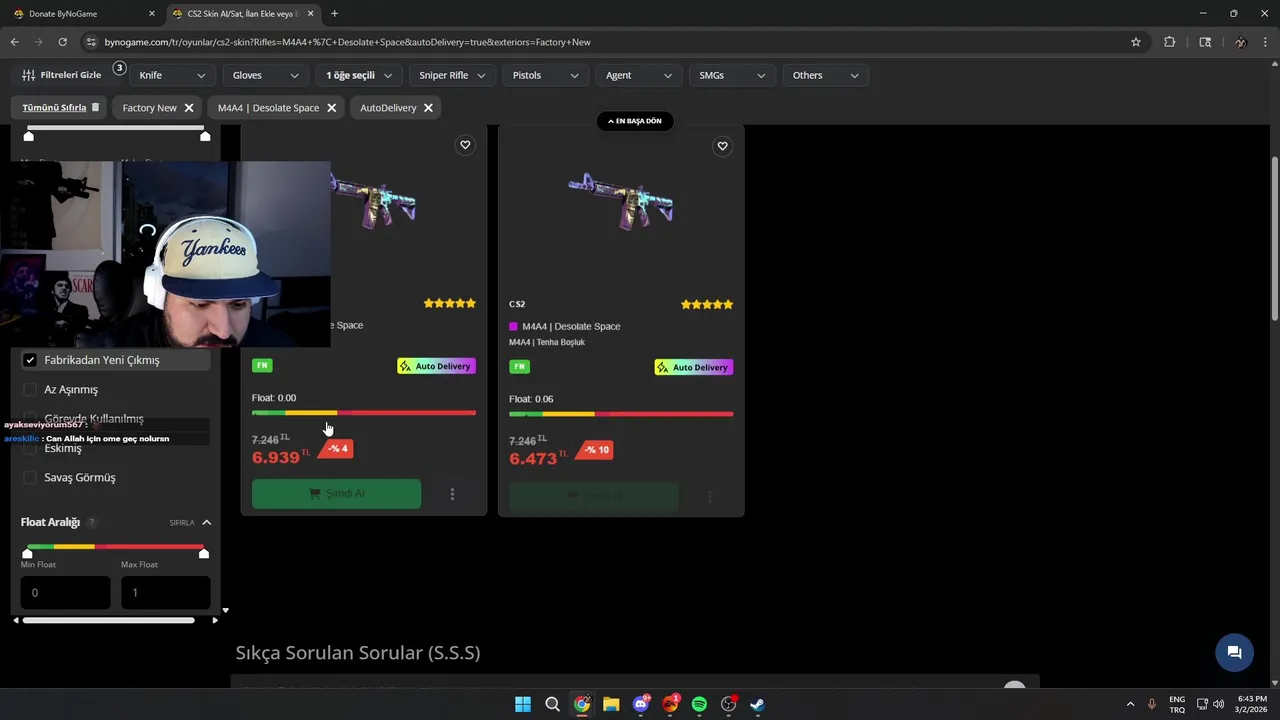Open a new browser tab

(x=334, y=14)
